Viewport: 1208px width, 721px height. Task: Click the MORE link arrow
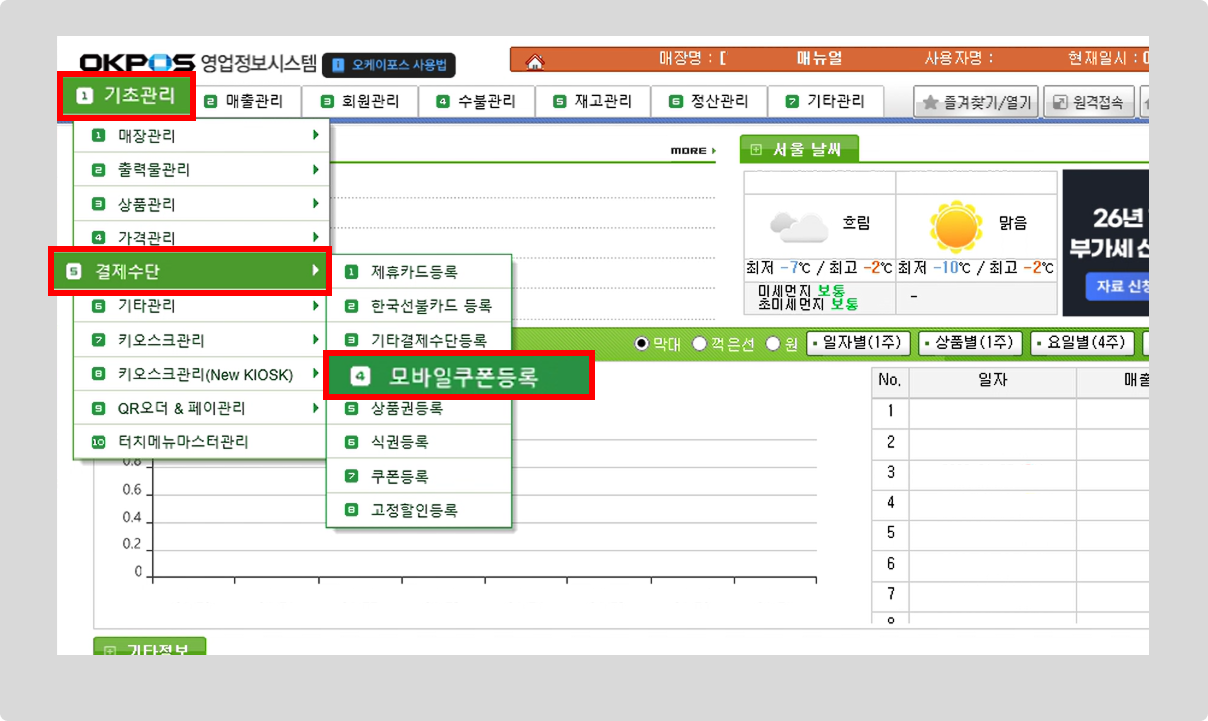(x=693, y=151)
